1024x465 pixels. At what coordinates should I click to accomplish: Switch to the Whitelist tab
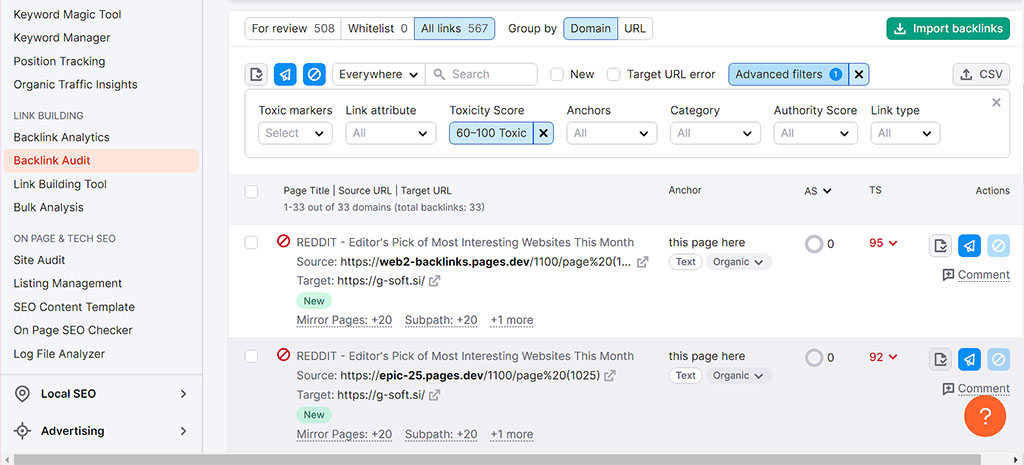377,29
